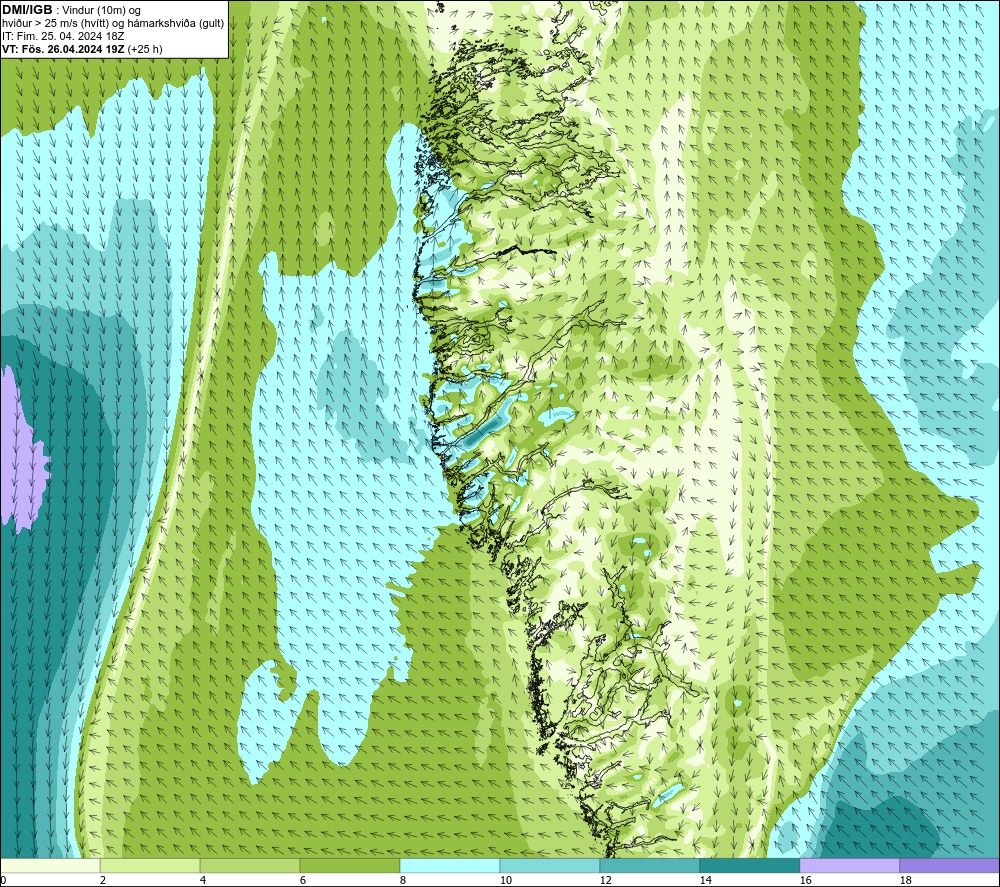Click the 'VT: Fös. 26.04.2024 19Z' line

click(x=63, y=49)
